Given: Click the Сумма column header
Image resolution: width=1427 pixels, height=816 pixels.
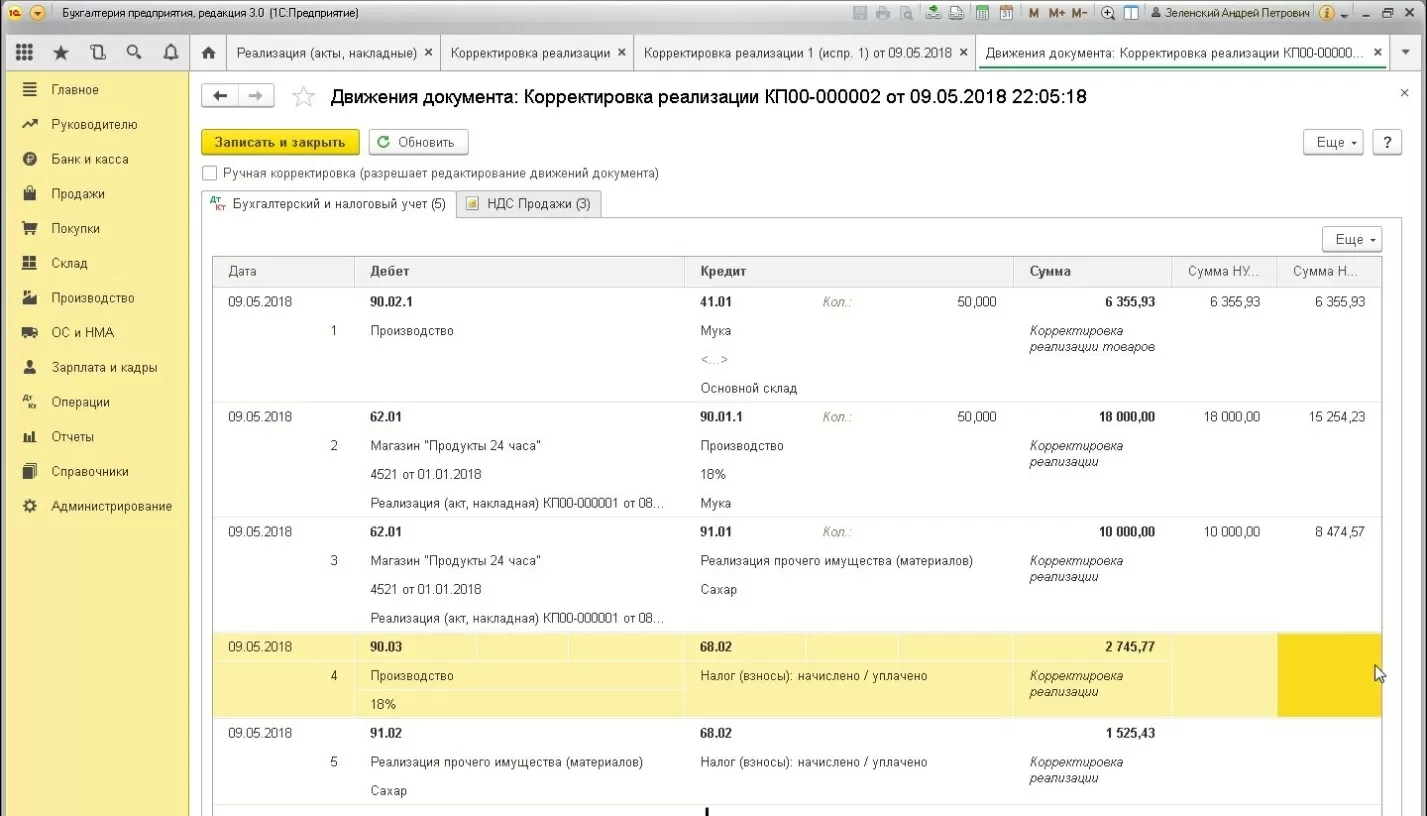Looking at the screenshot, I should click(x=1050, y=271).
